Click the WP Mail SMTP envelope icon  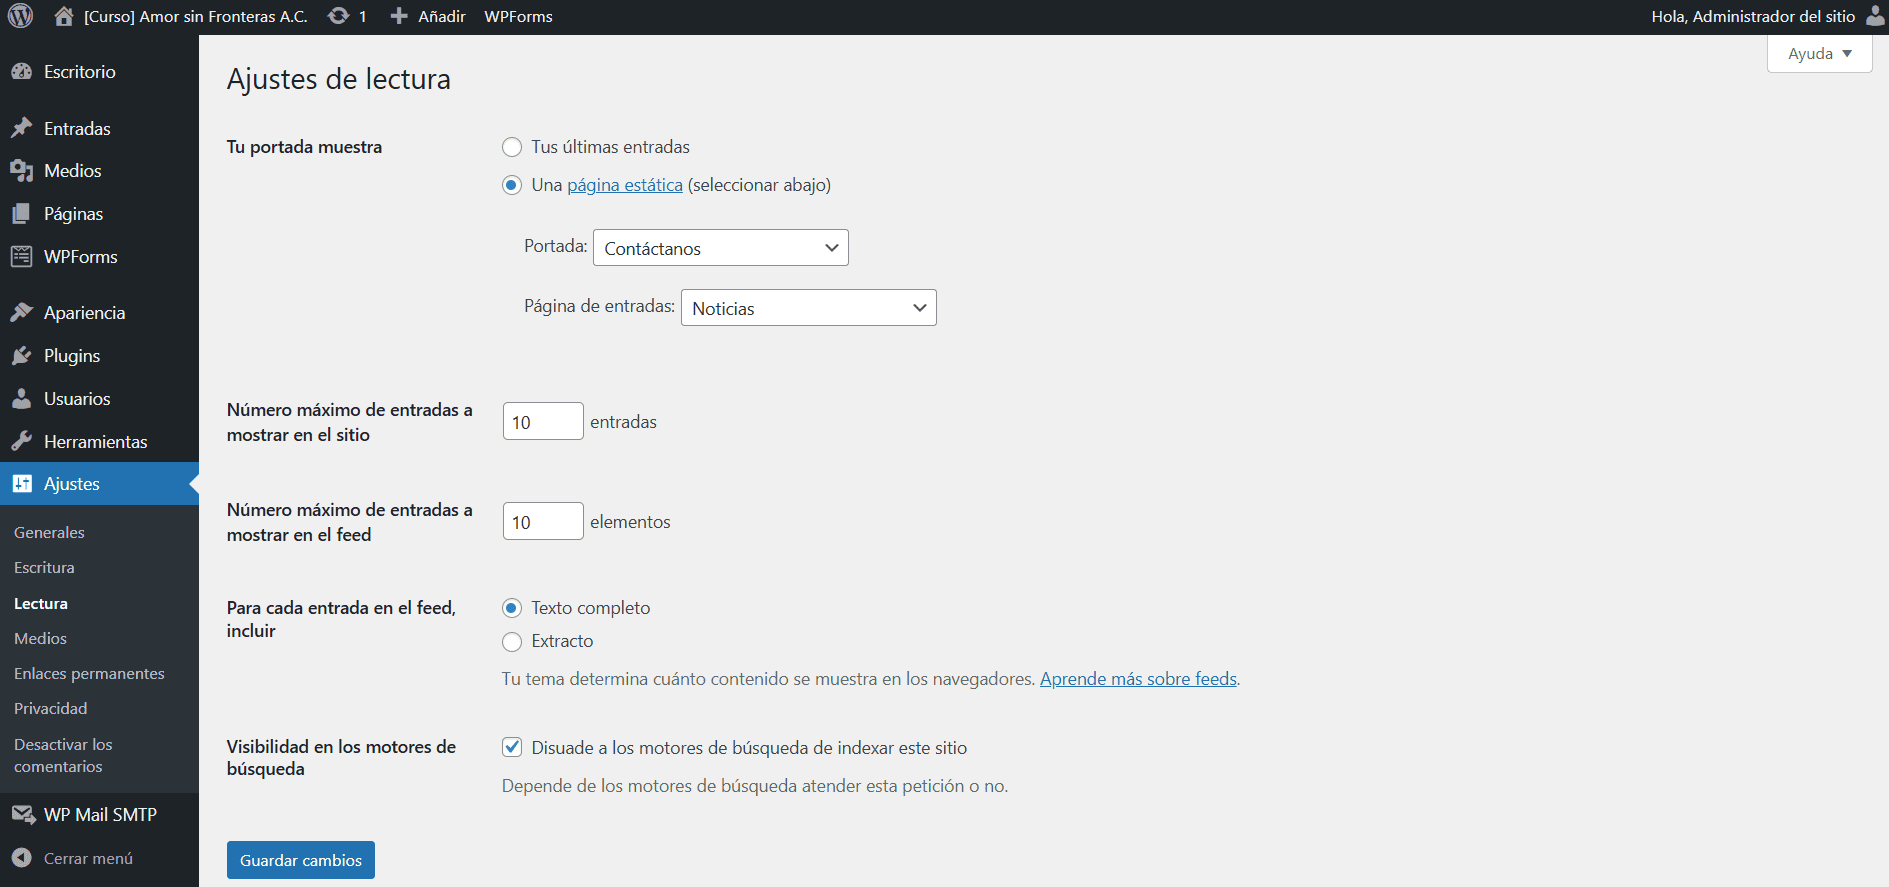click(22, 814)
